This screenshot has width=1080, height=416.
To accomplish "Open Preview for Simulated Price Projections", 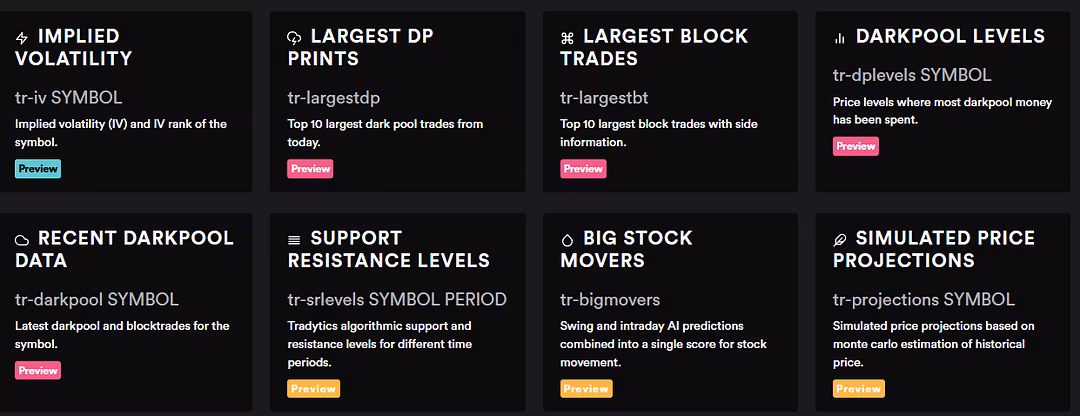I will coord(856,388).
